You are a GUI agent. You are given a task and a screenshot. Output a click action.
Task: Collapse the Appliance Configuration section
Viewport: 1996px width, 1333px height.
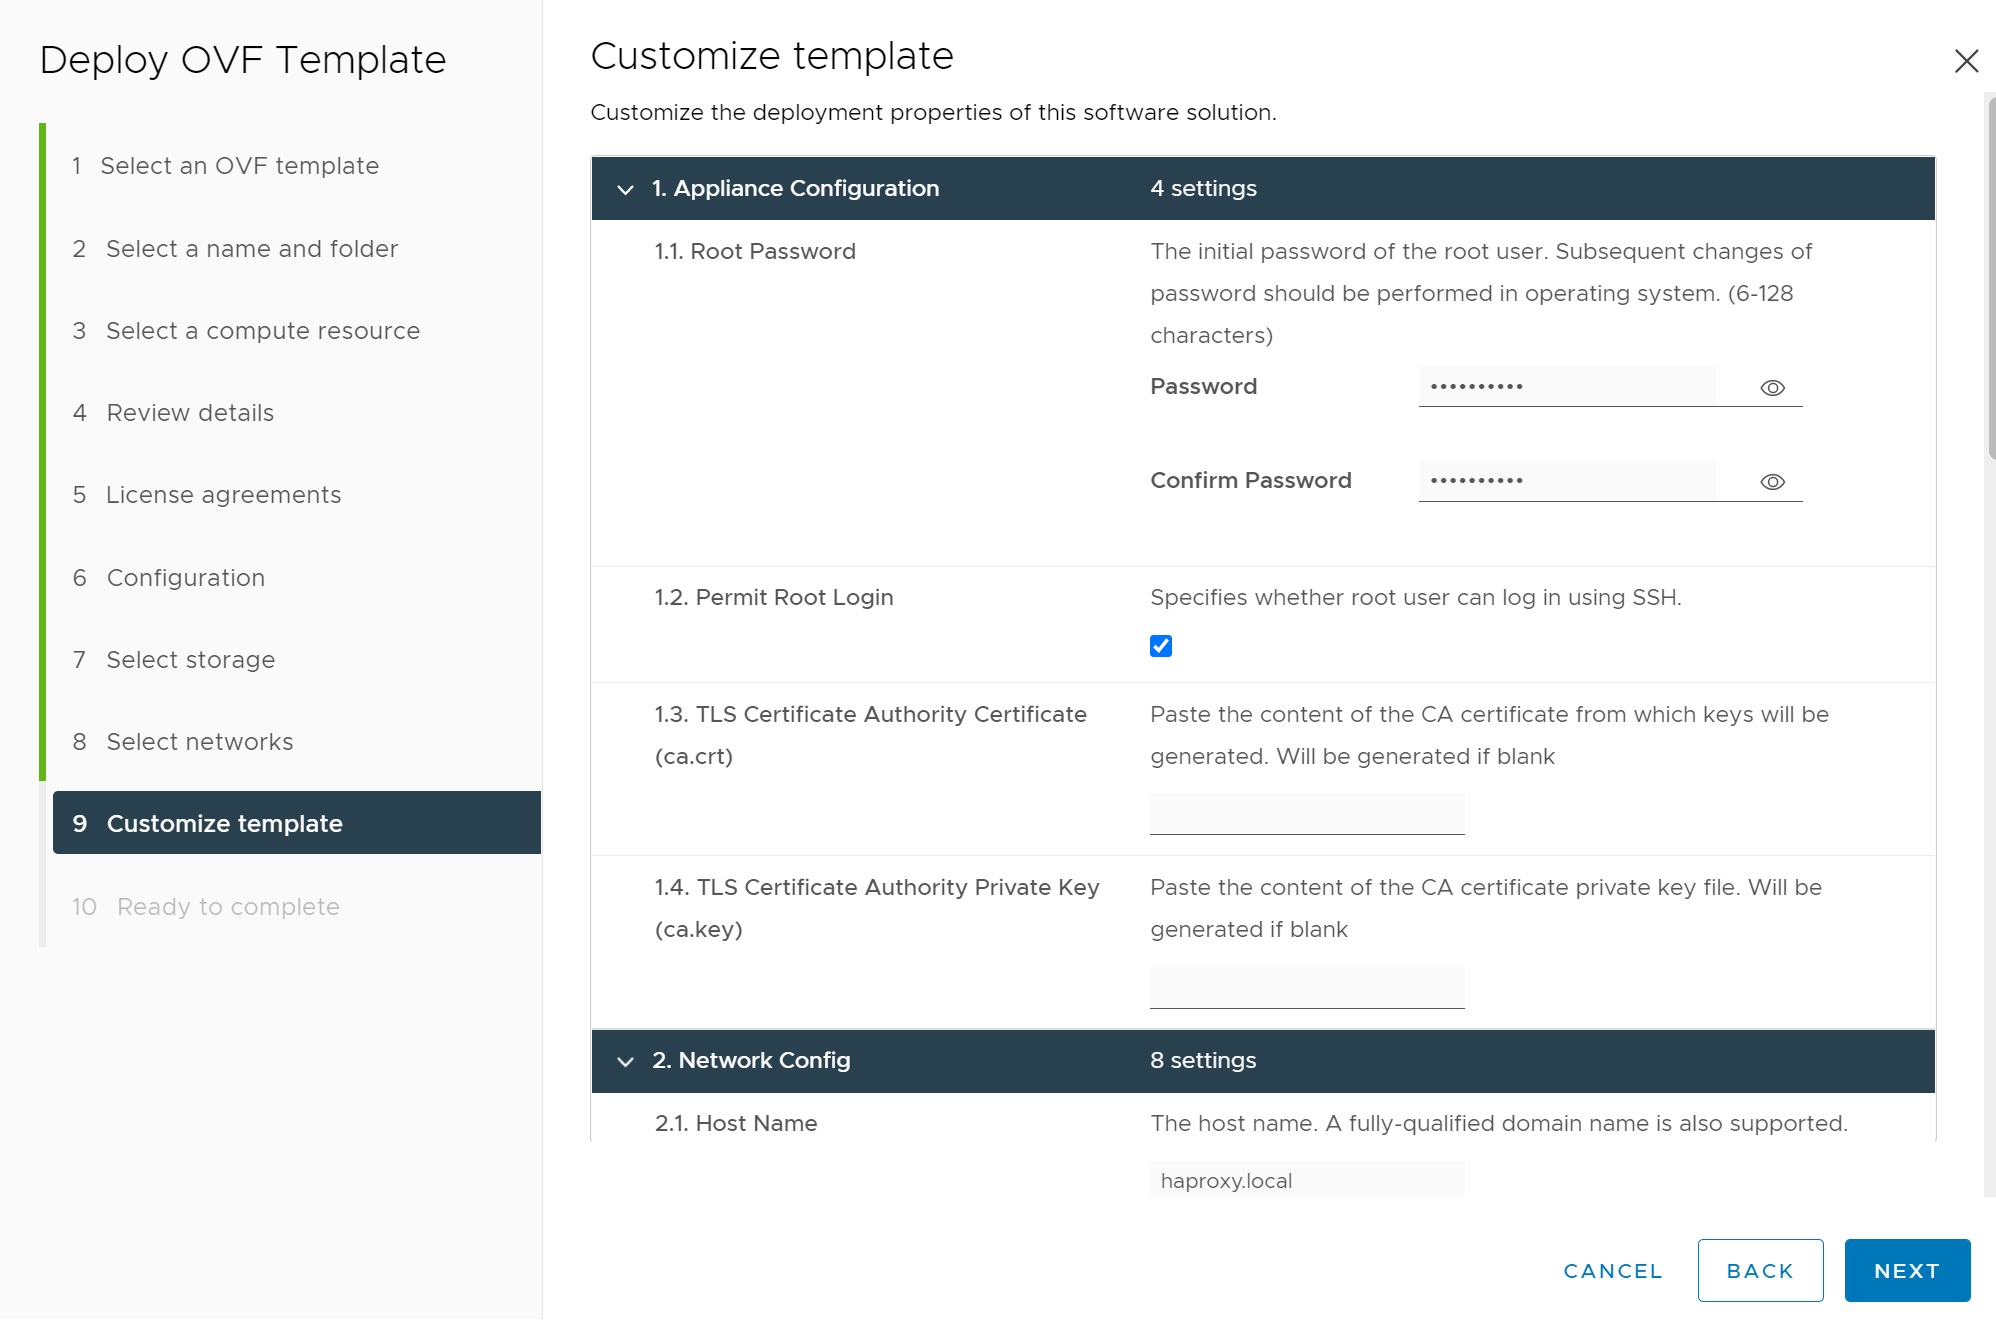pos(626,189)
